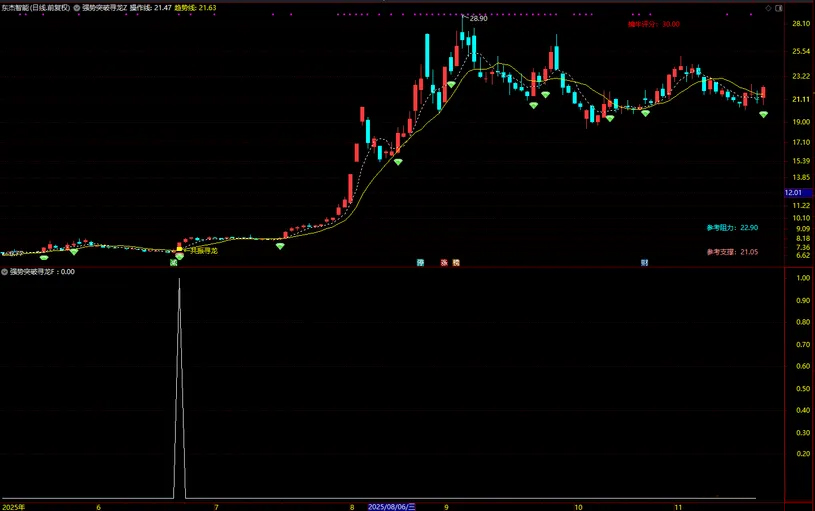This screenshot has width=815, height=511.
Task: Click the 财 event marker icon
Action: 645,263
